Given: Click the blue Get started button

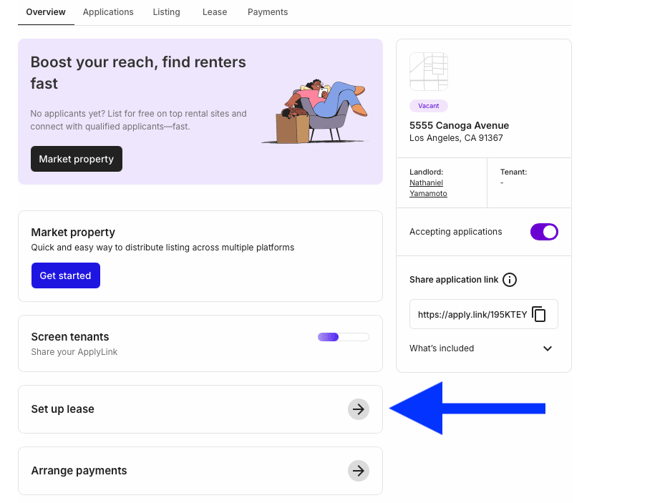Looking at the screenshot, I should (65, 276).
